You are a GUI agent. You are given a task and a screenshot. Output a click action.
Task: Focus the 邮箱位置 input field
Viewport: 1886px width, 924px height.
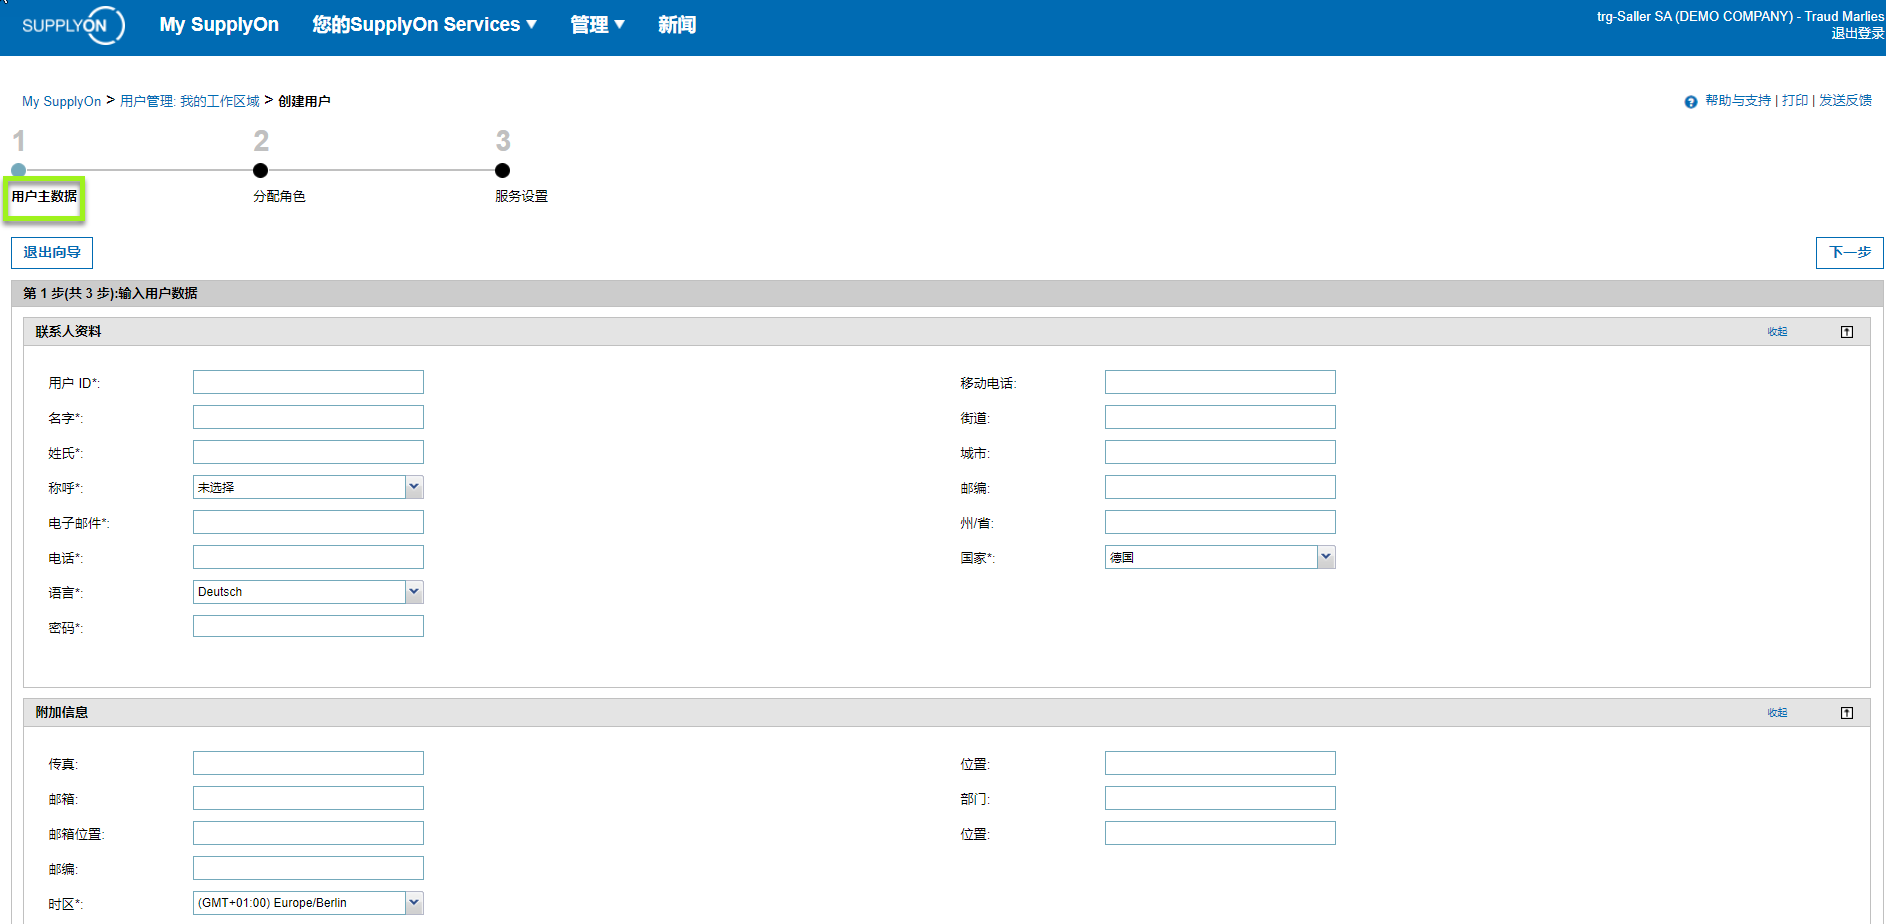pyautogui.click(x=308, y=833)
